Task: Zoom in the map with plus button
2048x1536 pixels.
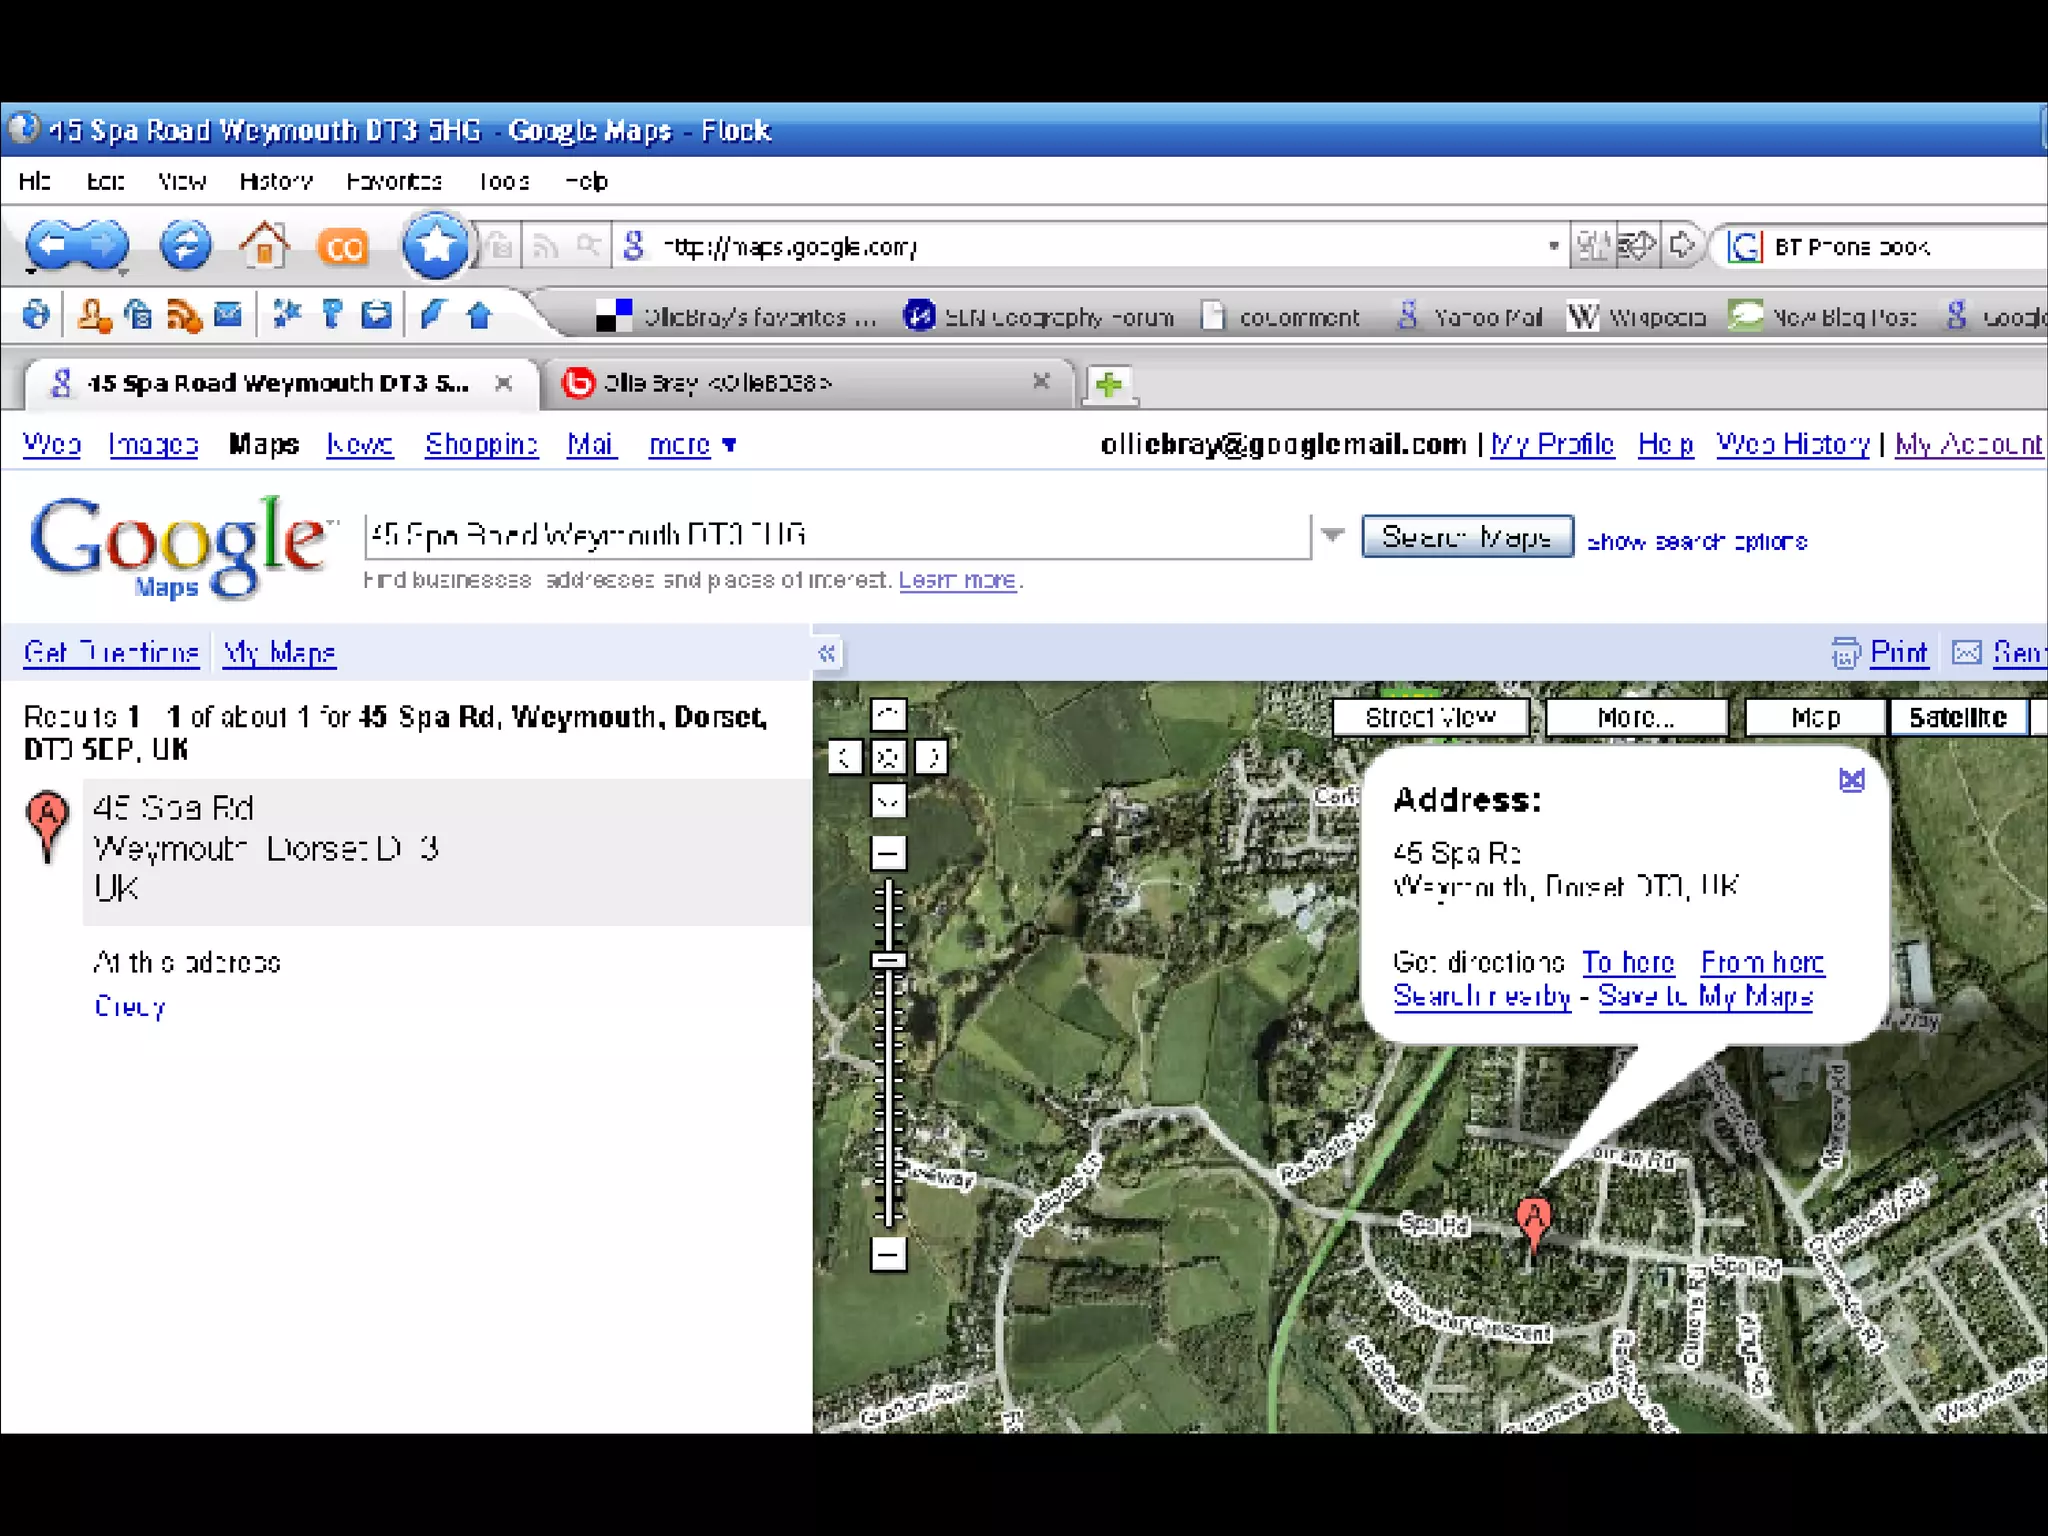Action: click(888, 853)
